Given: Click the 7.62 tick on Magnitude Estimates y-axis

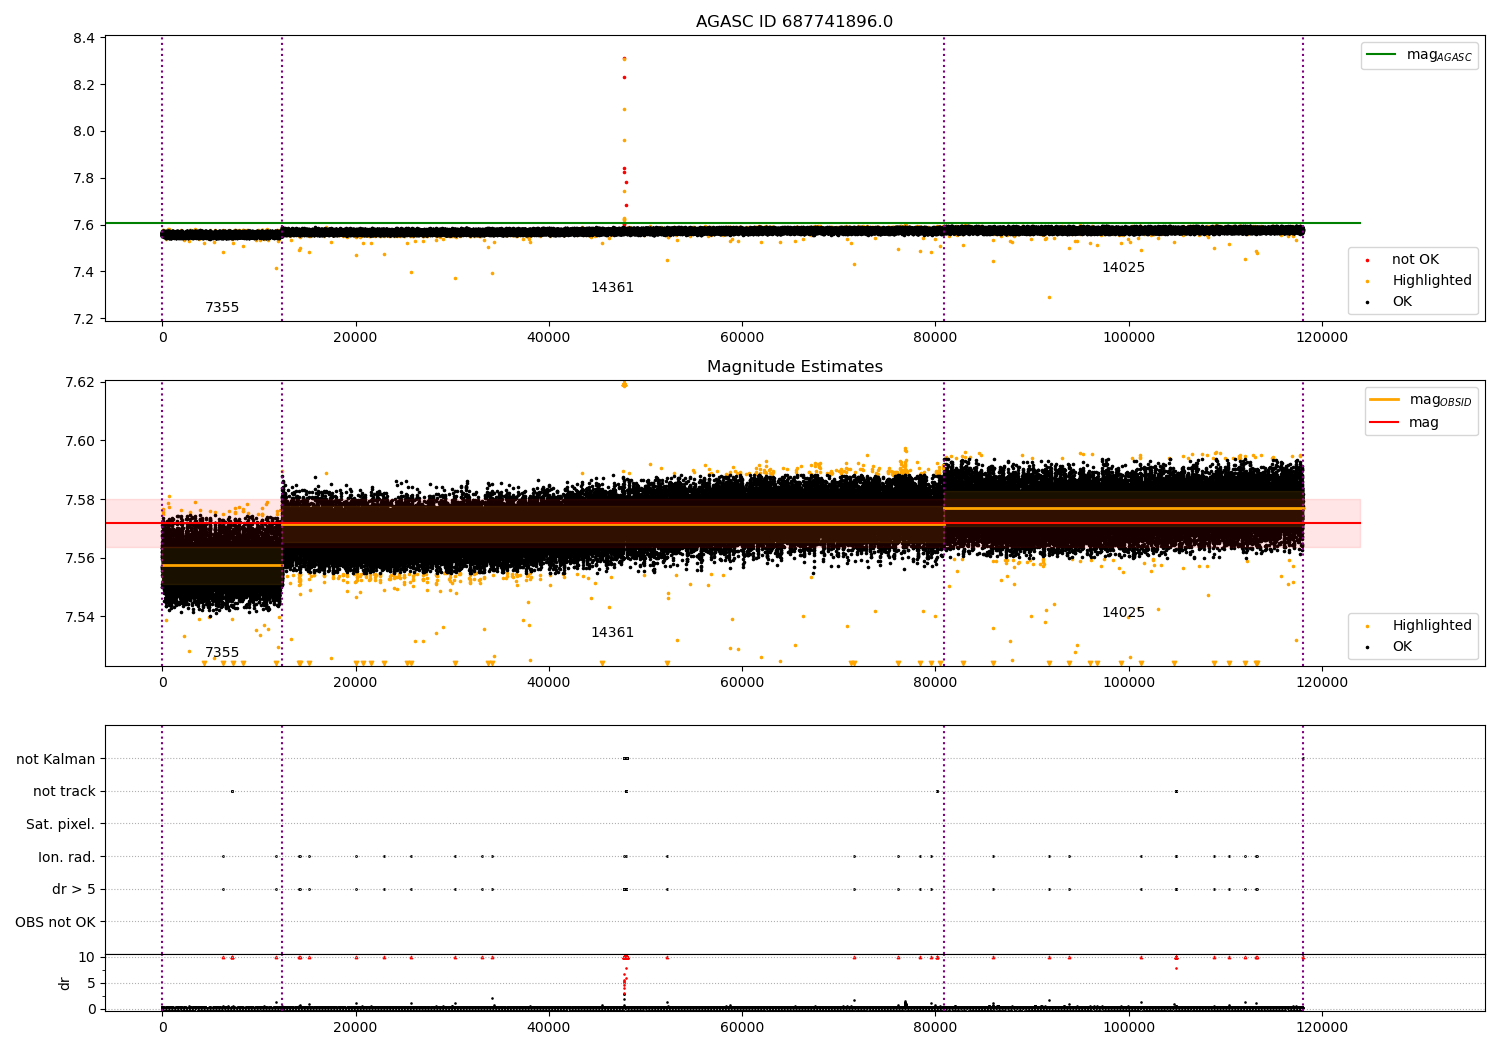Looking at the screenshot, I should (80, 382).
